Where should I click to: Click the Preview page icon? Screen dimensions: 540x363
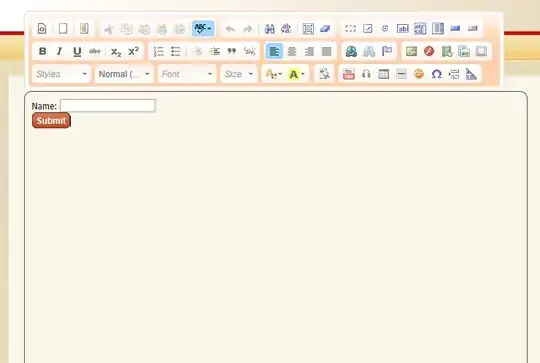[42, 29]
